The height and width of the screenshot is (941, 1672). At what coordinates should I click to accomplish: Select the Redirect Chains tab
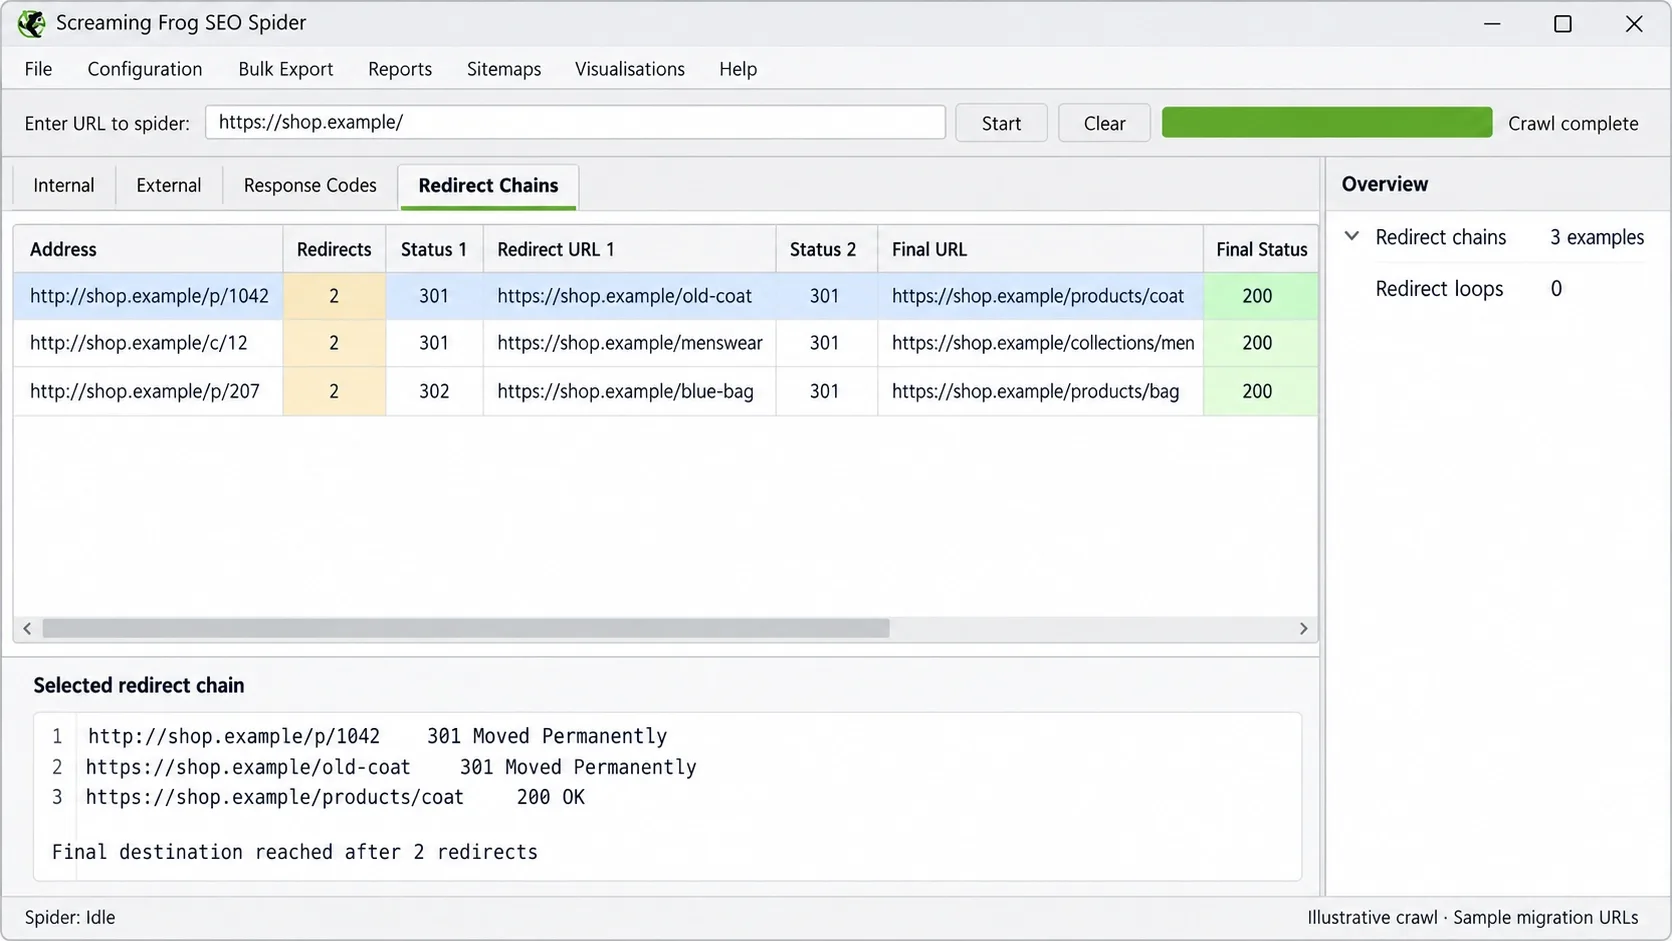point(488,186)
